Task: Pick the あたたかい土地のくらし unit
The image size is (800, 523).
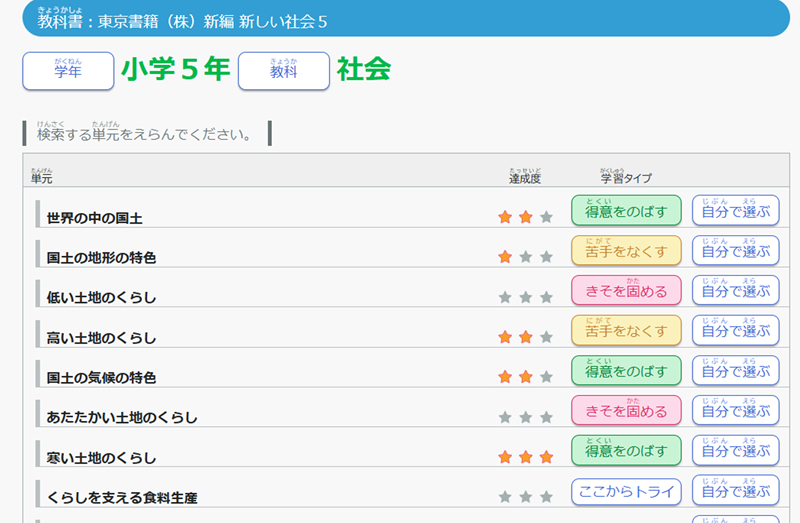Action: coord(122,418)
